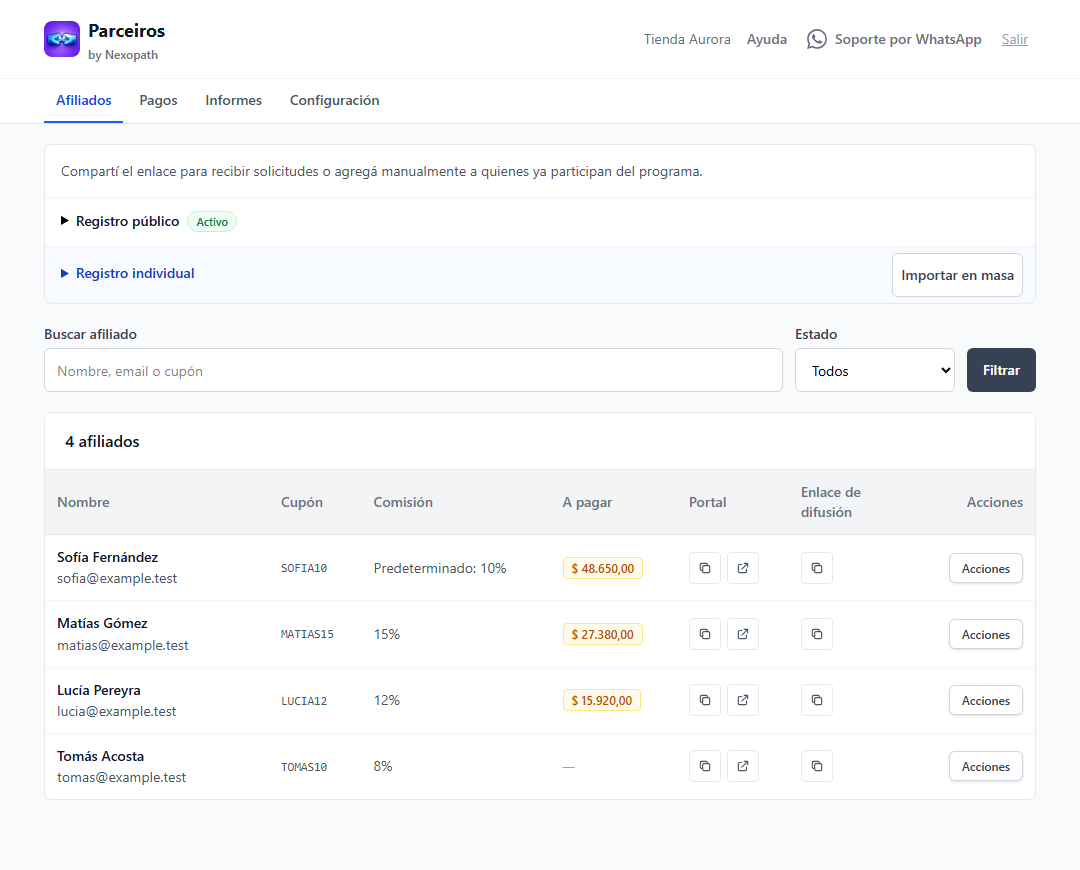Copy the diffusion link for Matías Gómez
The image size is (1080, 870).
click(817, 634)
